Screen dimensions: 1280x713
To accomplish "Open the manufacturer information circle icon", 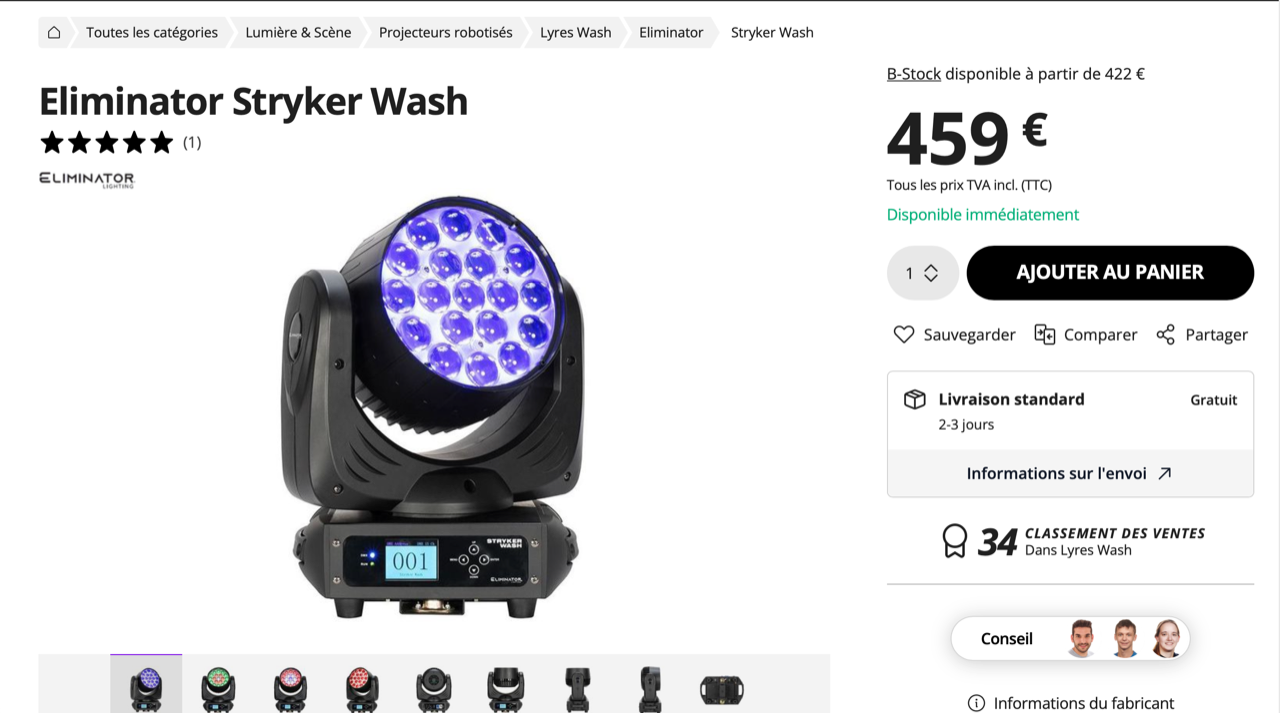I will tap(976, 703).
